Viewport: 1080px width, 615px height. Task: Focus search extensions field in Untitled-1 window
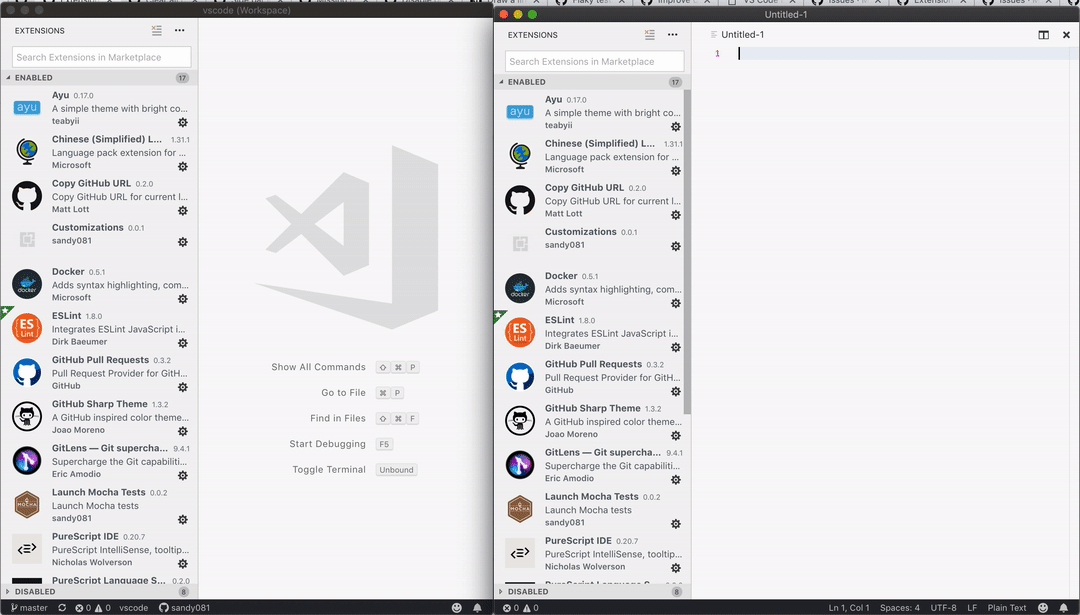coord(594,61)
